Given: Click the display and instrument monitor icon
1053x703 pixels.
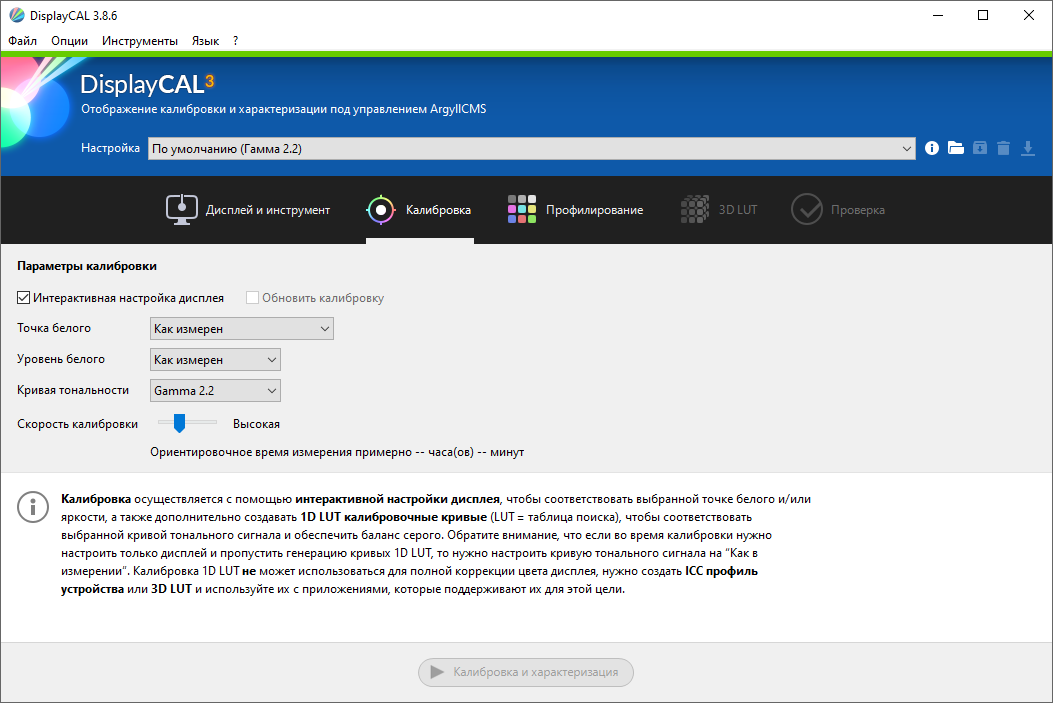Looking at the screenshot, I should point(181,209).
